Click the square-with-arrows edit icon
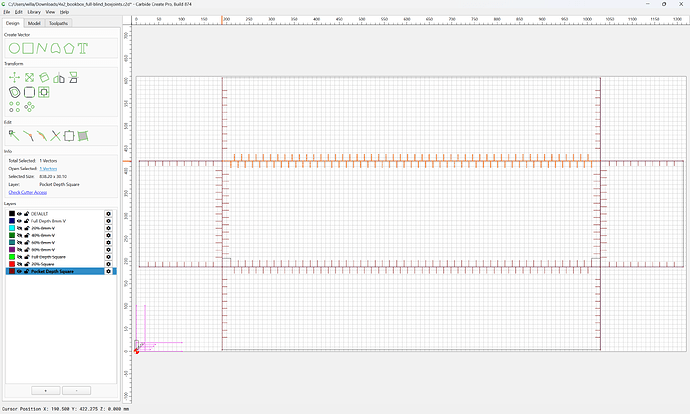690x414 pixels. (x=69, y=136)
